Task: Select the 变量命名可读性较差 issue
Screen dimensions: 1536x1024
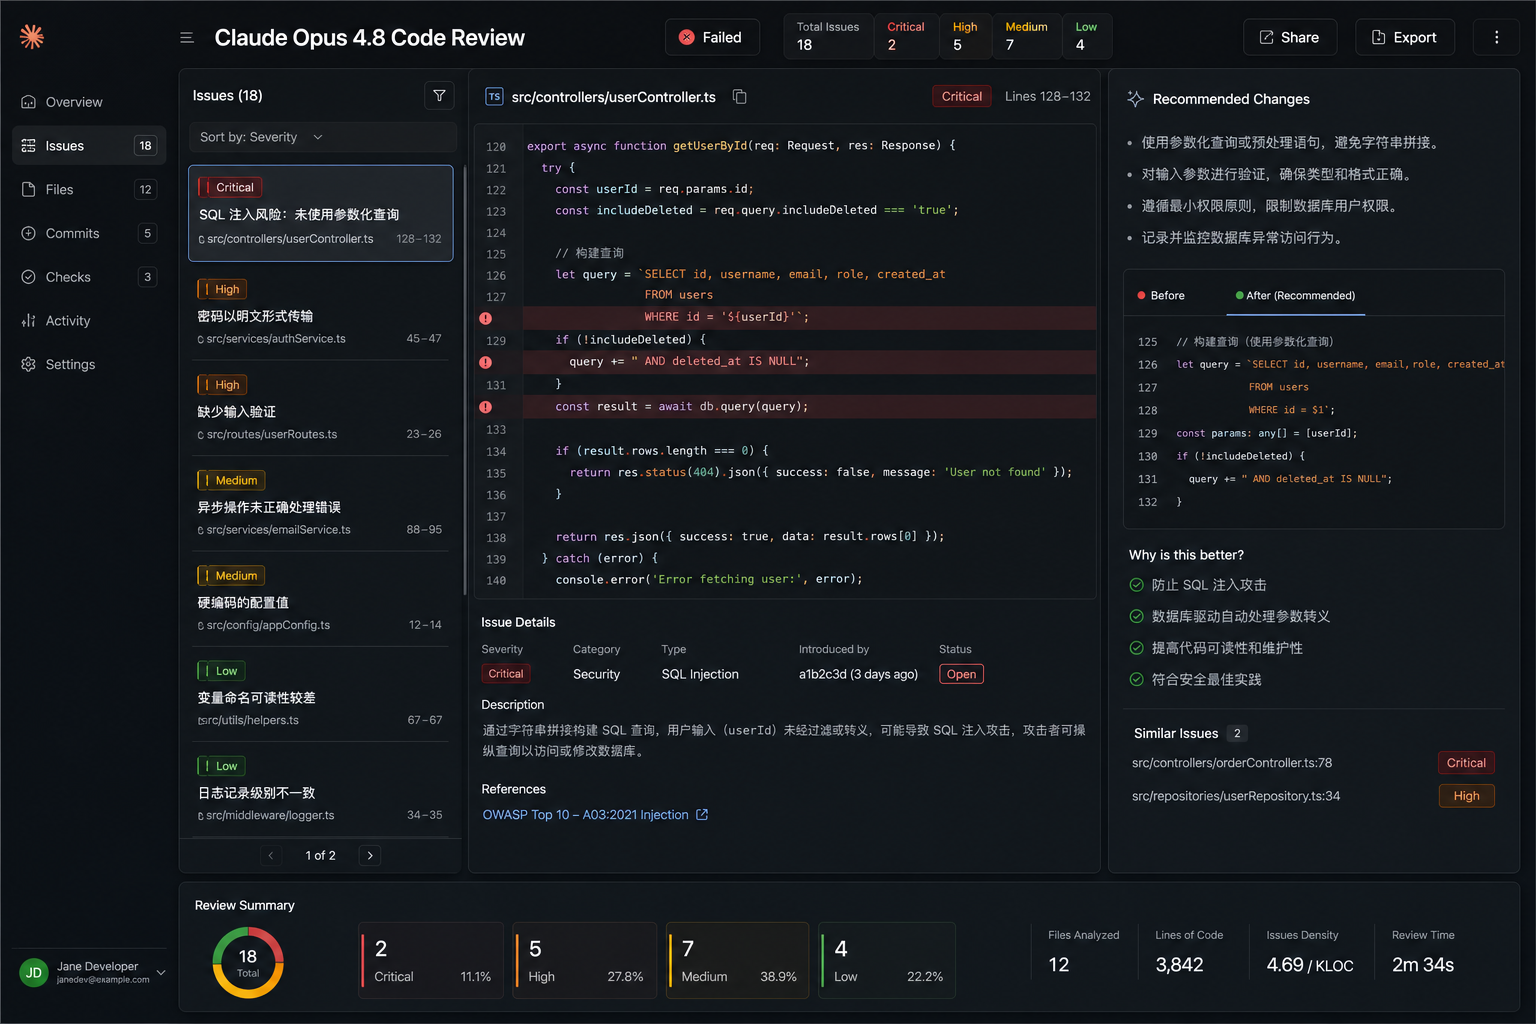Action: point(320,695)
